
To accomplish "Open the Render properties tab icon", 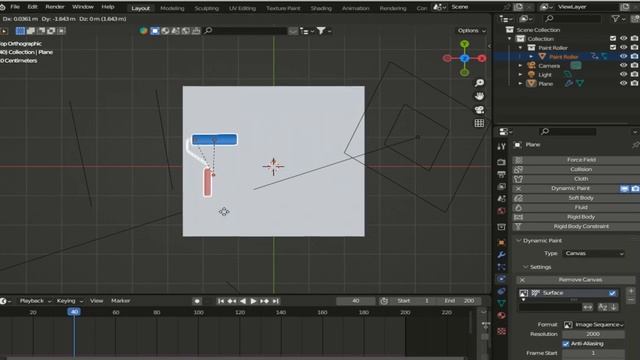I will (502, 162).
